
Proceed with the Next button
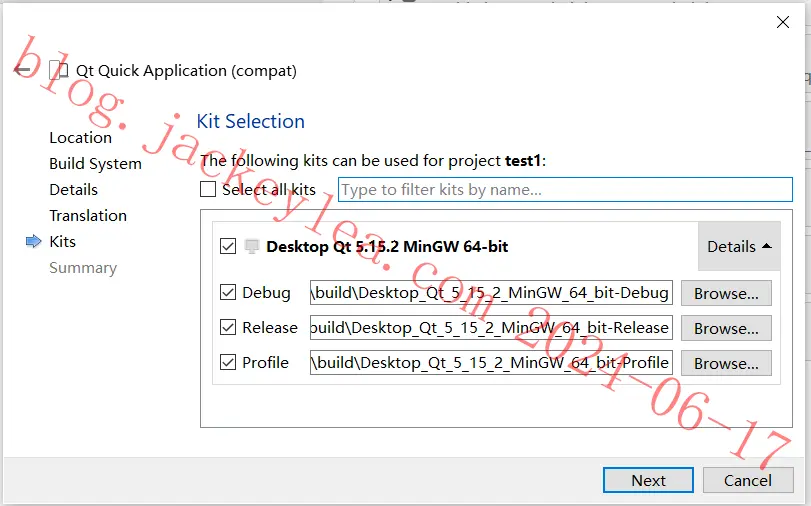648,480
